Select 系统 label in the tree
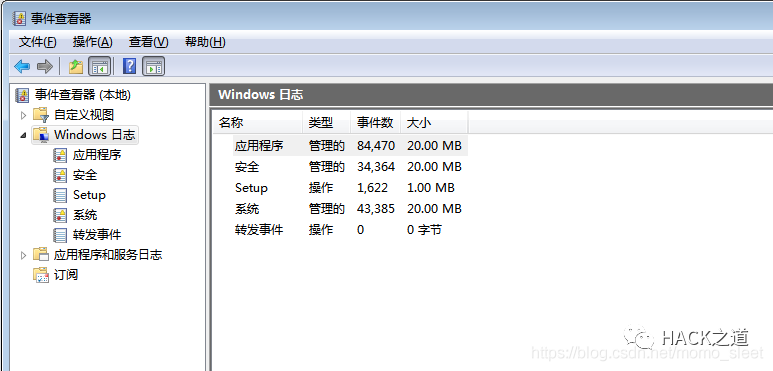This screenshot has height=371, width=773. click(x=85, y=215)
